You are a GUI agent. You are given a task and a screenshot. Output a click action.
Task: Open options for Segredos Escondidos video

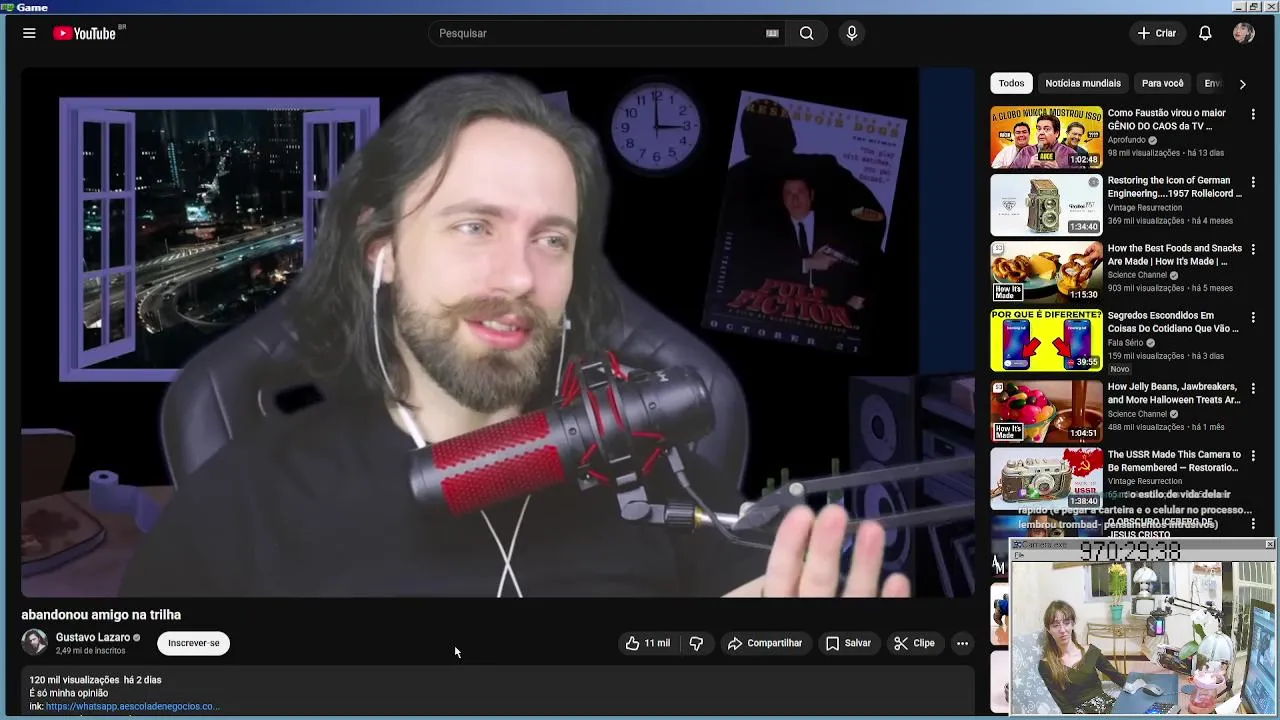click(x=1252, y=317)
